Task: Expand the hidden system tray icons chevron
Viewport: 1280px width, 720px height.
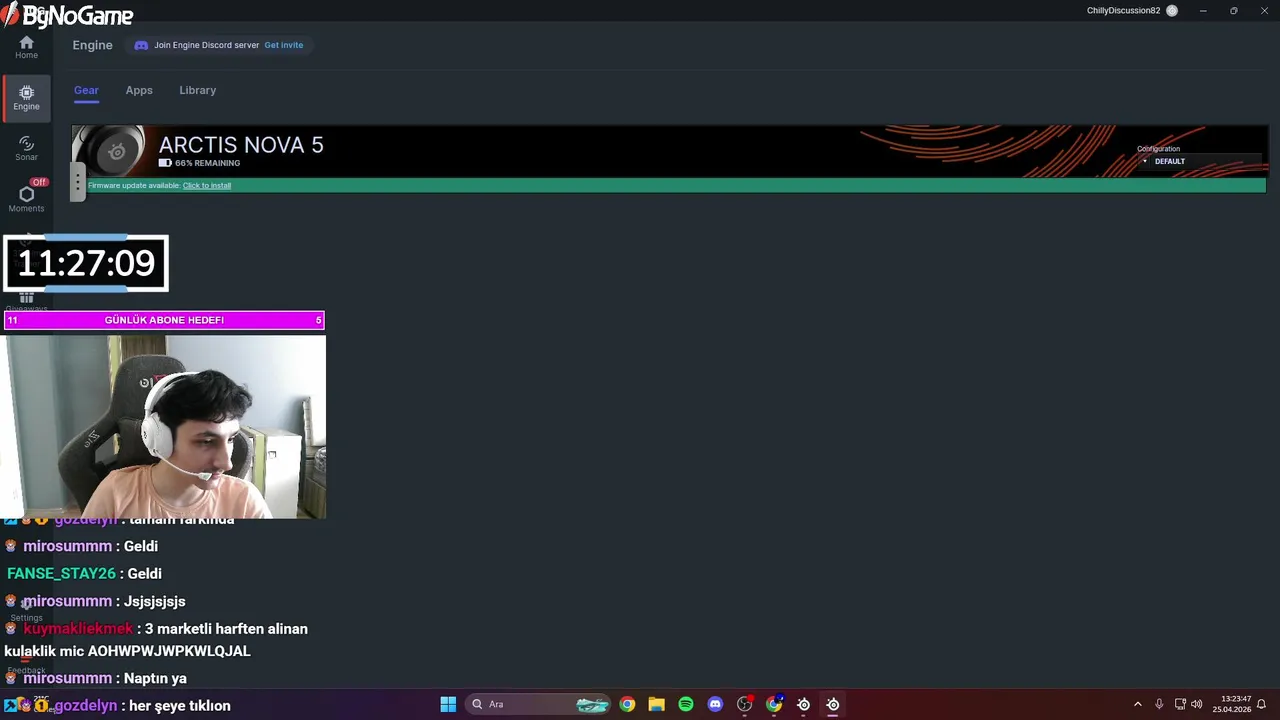Action: 1137,704
